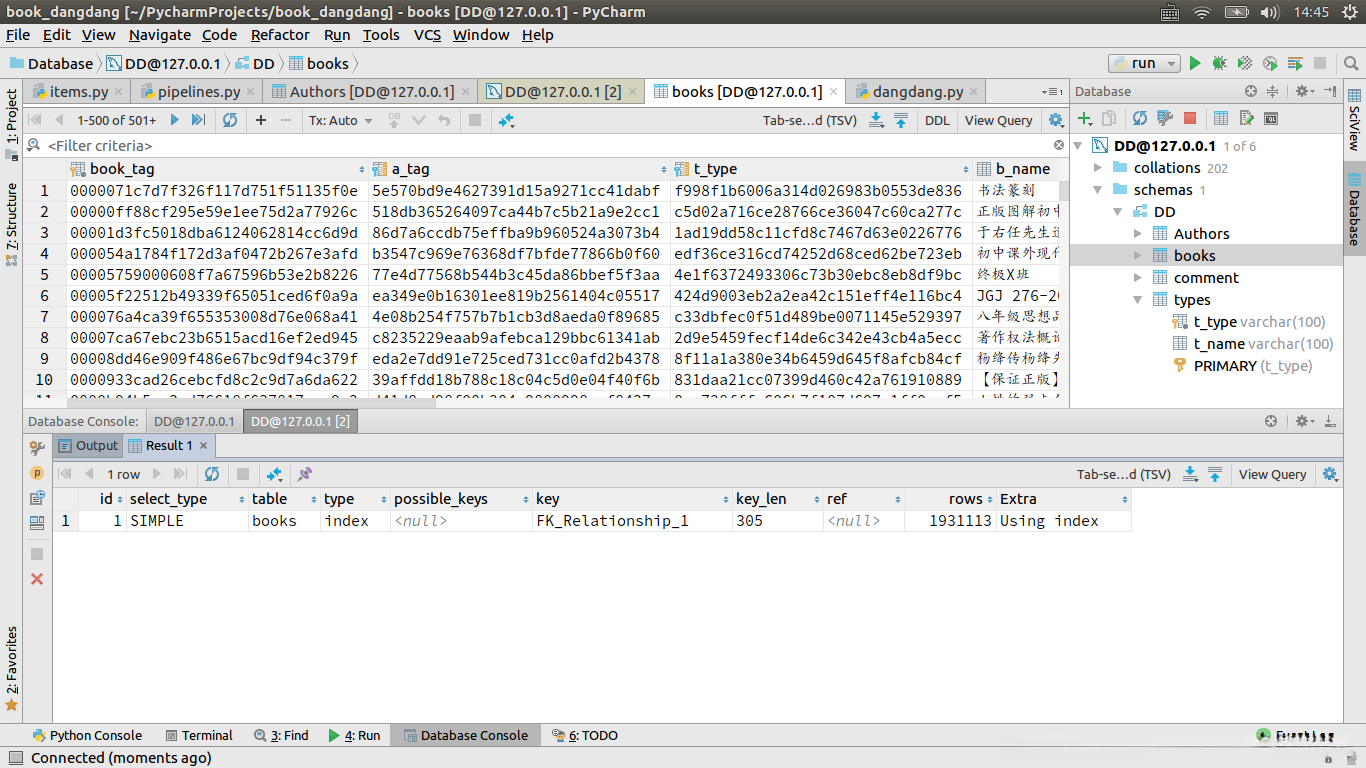Reload the books table data
This screenshot has height=768, width=1366.
click(230, 120)
